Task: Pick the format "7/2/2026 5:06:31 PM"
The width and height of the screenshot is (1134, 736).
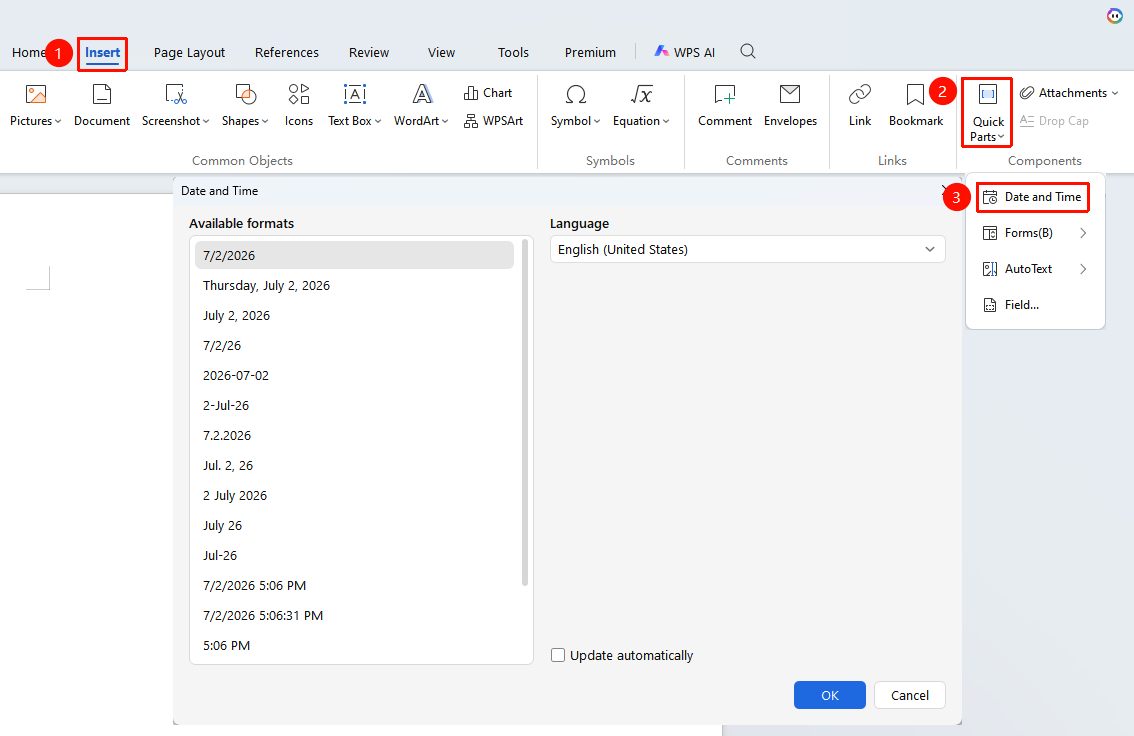Action: (x=354, y=615)
